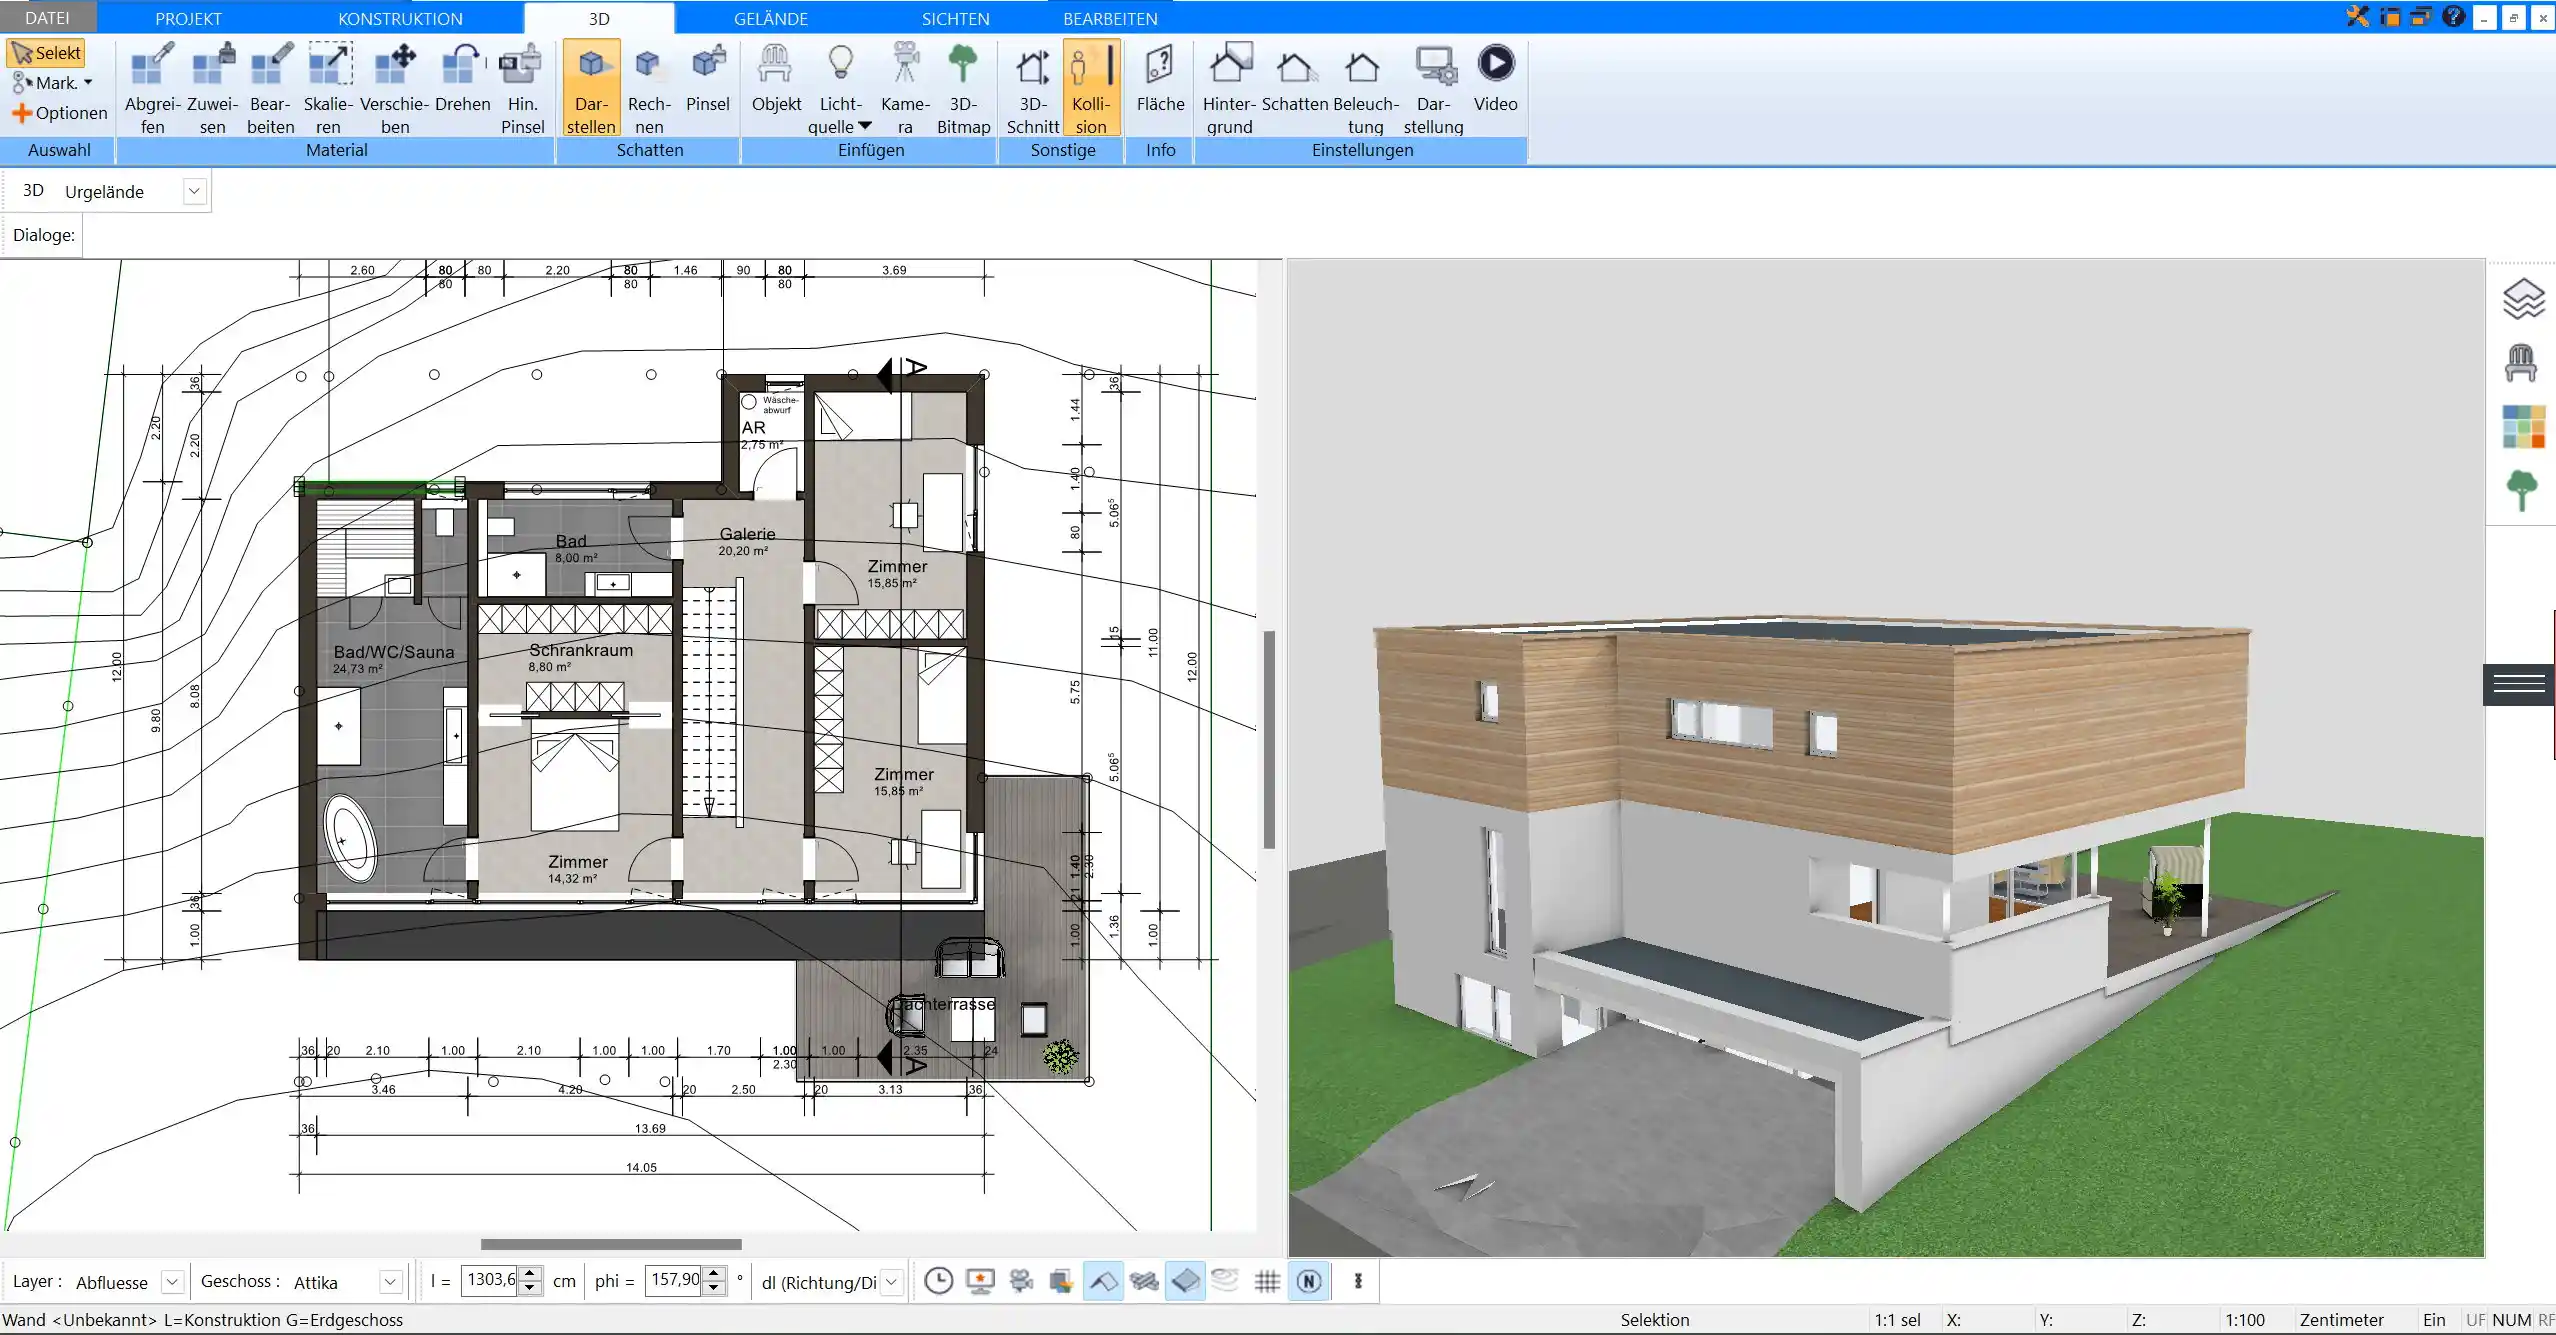Switch to the KONSTRUKTION tab
Screen dimensions: 2556x1335
400,18
